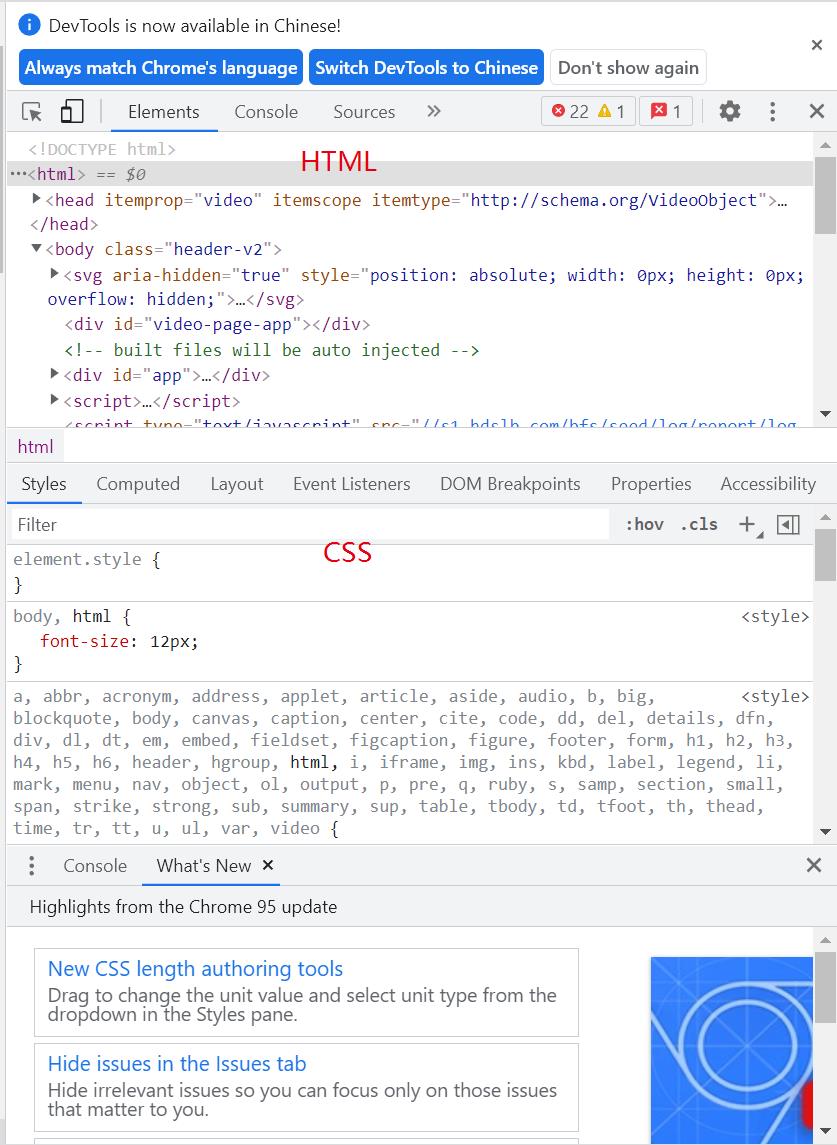Switch to the top Console tab
The width and height of the screenshot is (837, 1145).
(266, 112)
